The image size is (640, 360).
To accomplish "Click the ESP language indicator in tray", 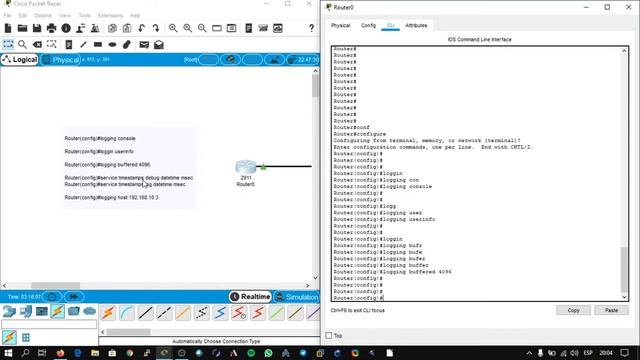I will tap(588, 353).
